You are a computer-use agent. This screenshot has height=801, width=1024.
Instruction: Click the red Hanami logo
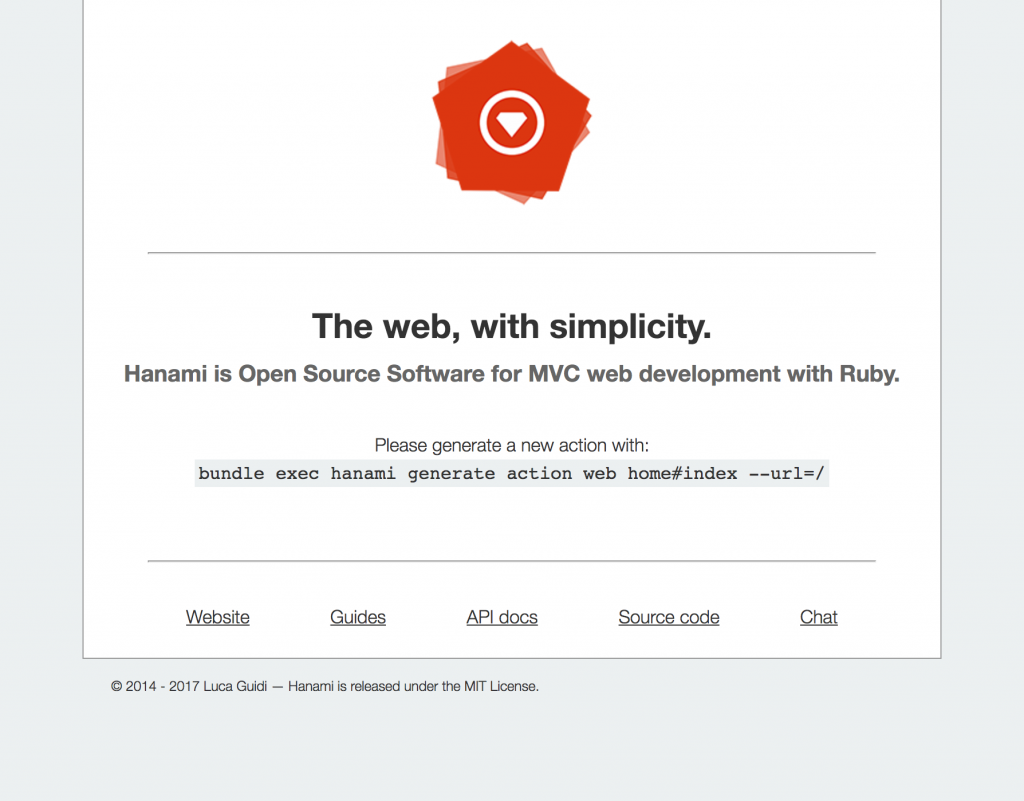512,122
